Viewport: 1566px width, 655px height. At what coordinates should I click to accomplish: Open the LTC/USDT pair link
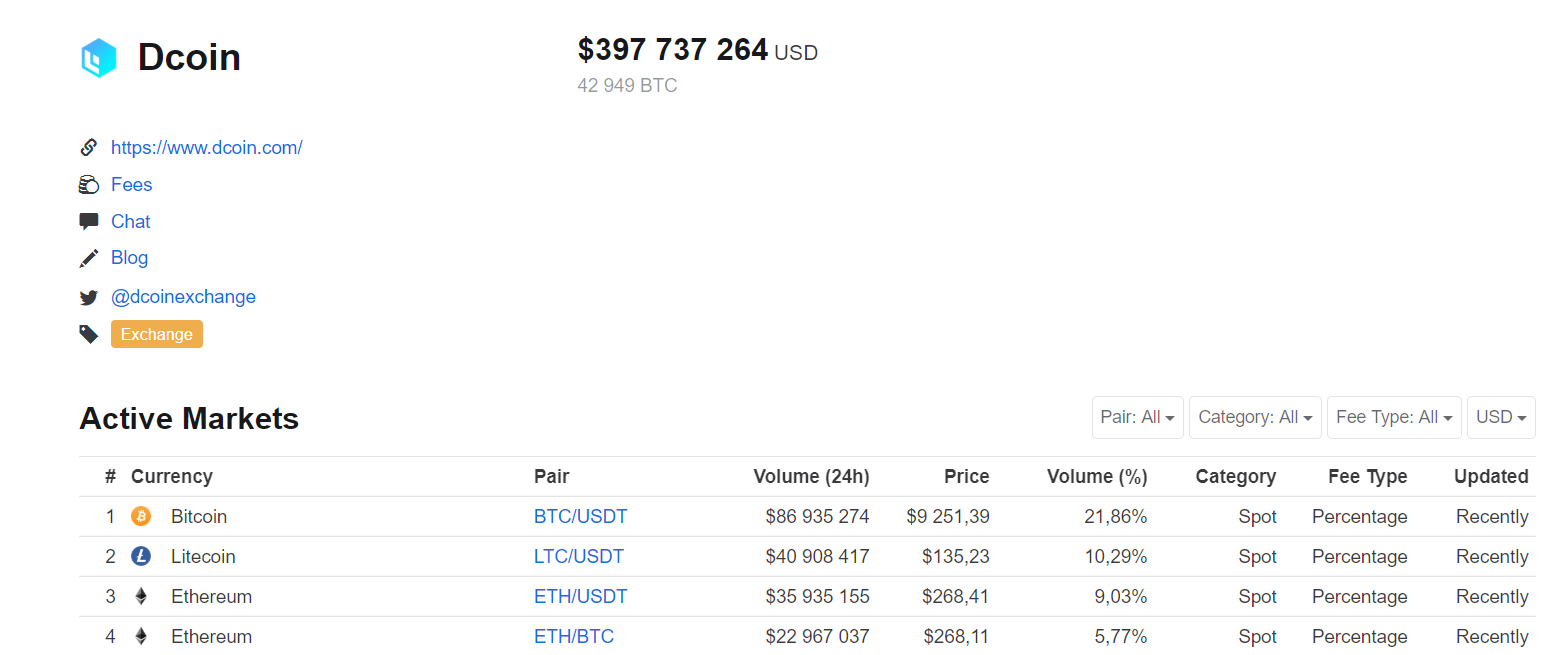point(579,556)
